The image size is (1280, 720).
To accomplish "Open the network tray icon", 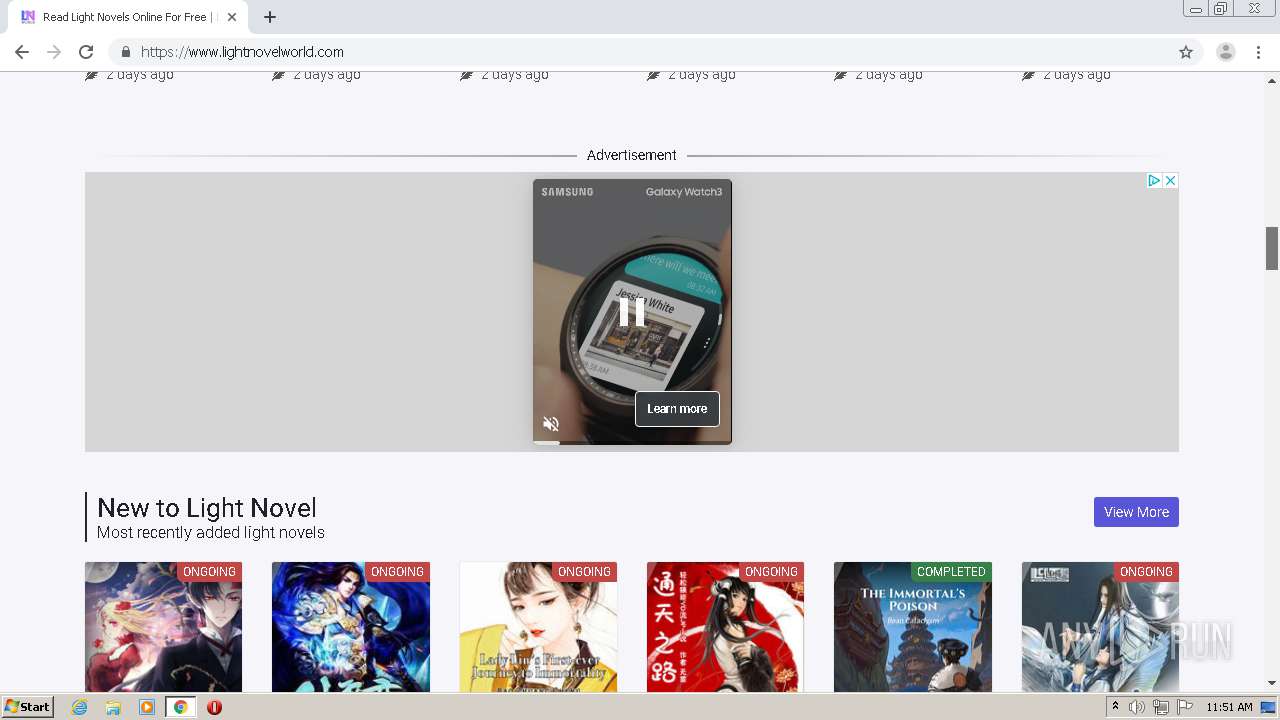I will pos(1160,707).
